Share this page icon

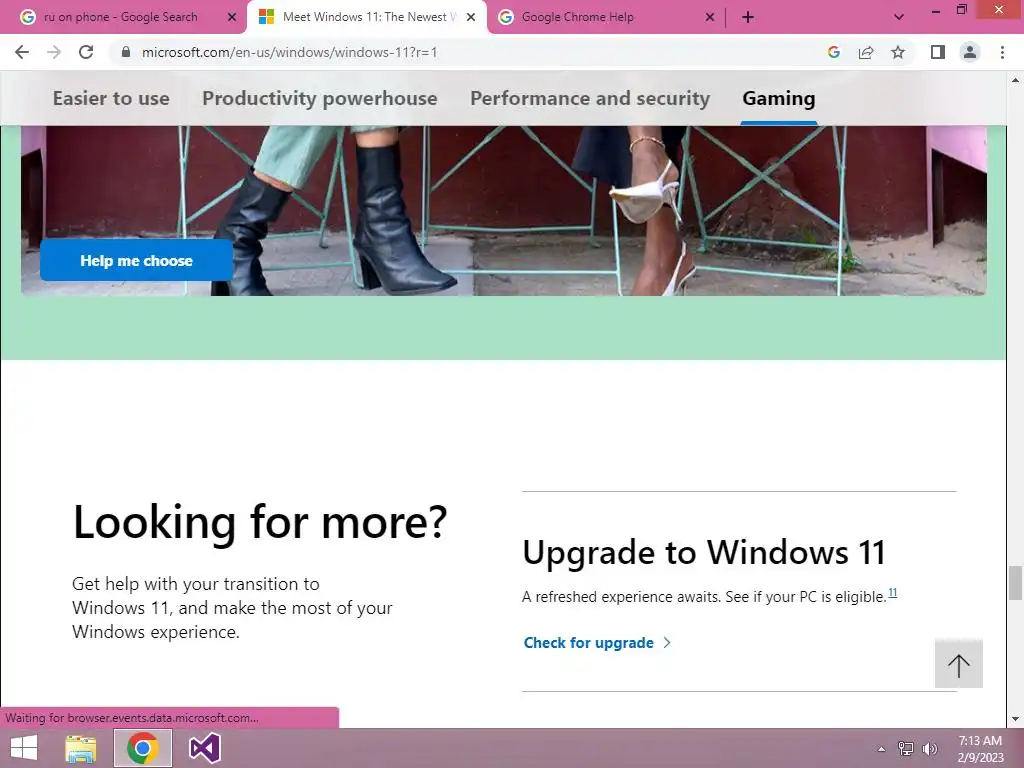pyautogui.click(x=866, y=52)
